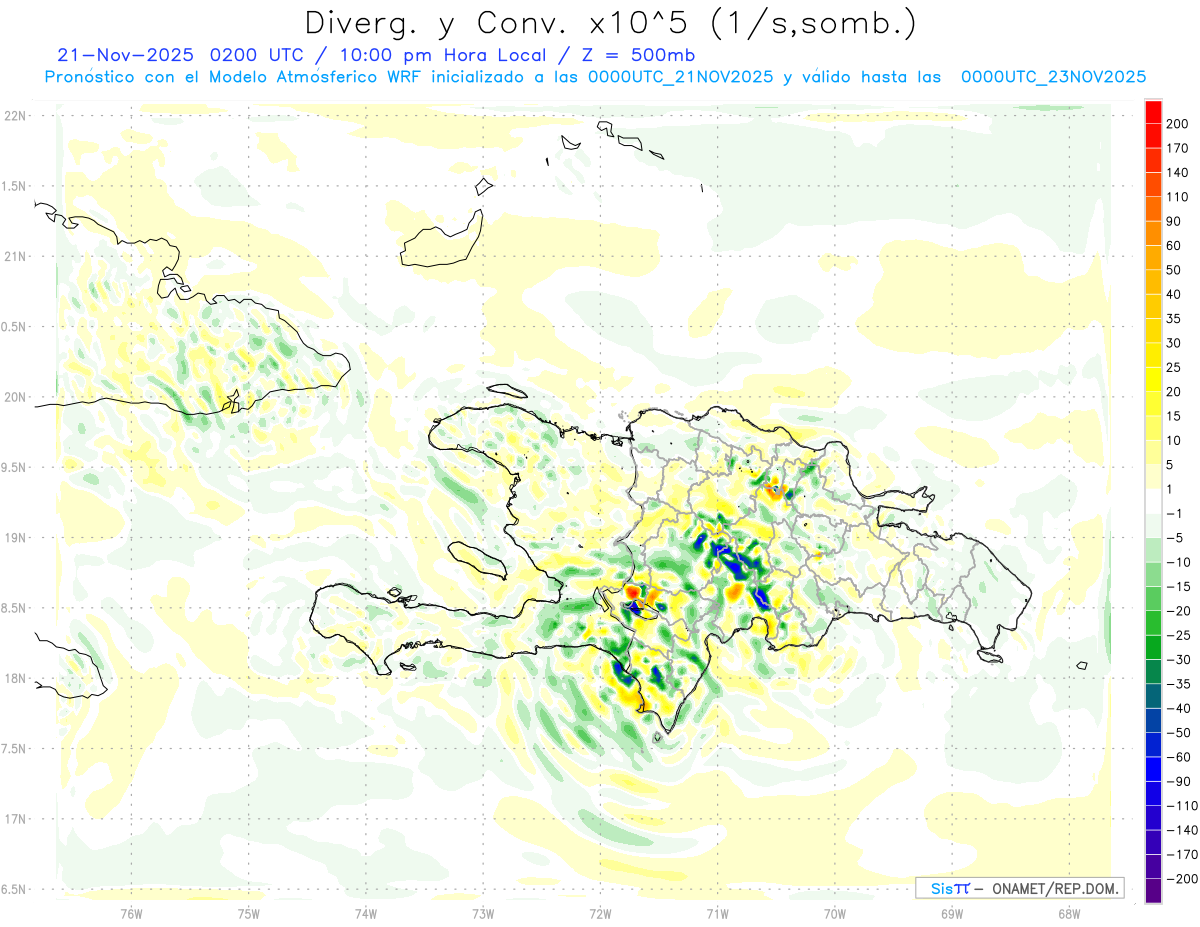Click the positive '110' legend value
This screenshot has width=1200, height=927.
1178,197
